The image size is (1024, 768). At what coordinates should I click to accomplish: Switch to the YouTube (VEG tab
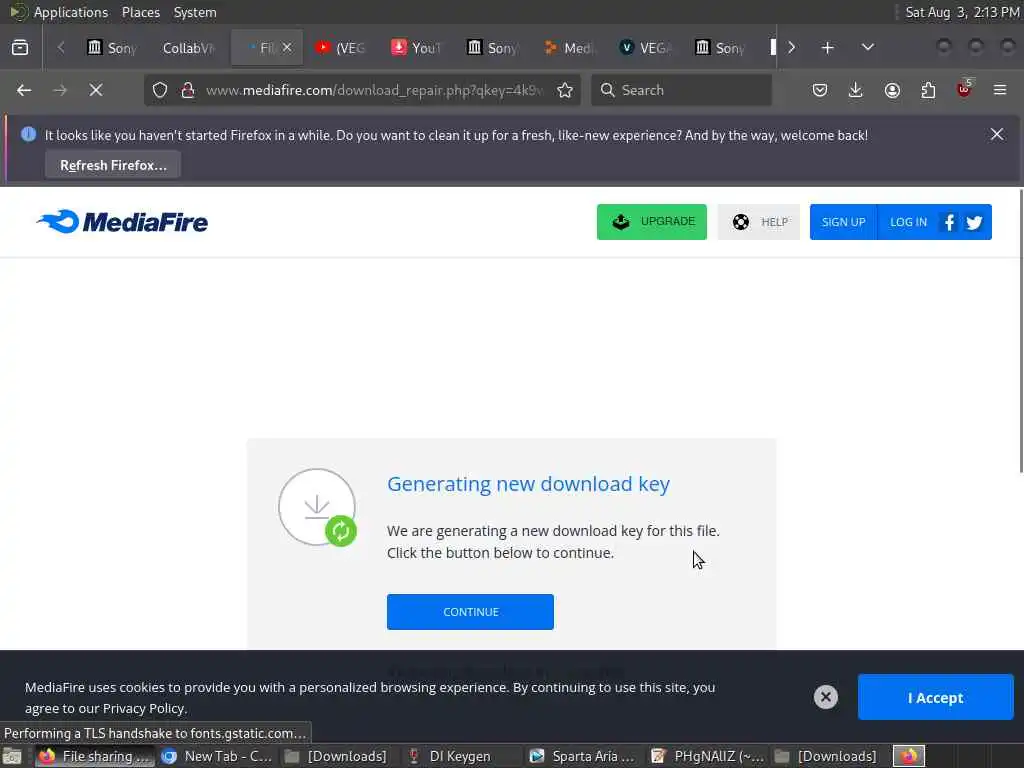click(340, 48)
